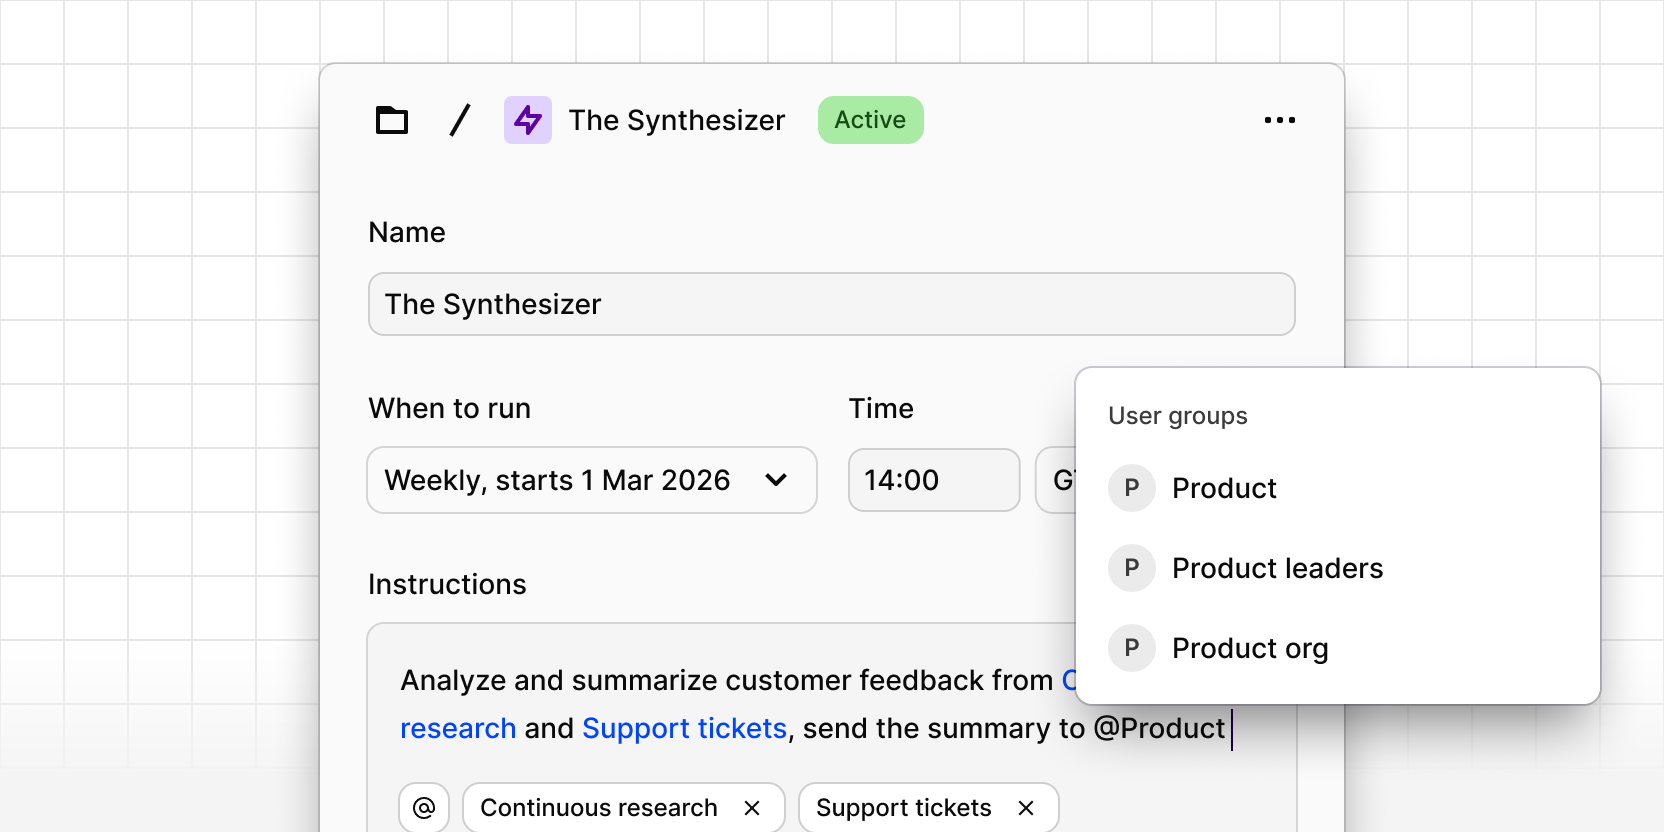The width and height of the screenshot is (1664, 832).
Task: Click the chevron arrow in schedule dropdown
Action: (x=776, y=480)
